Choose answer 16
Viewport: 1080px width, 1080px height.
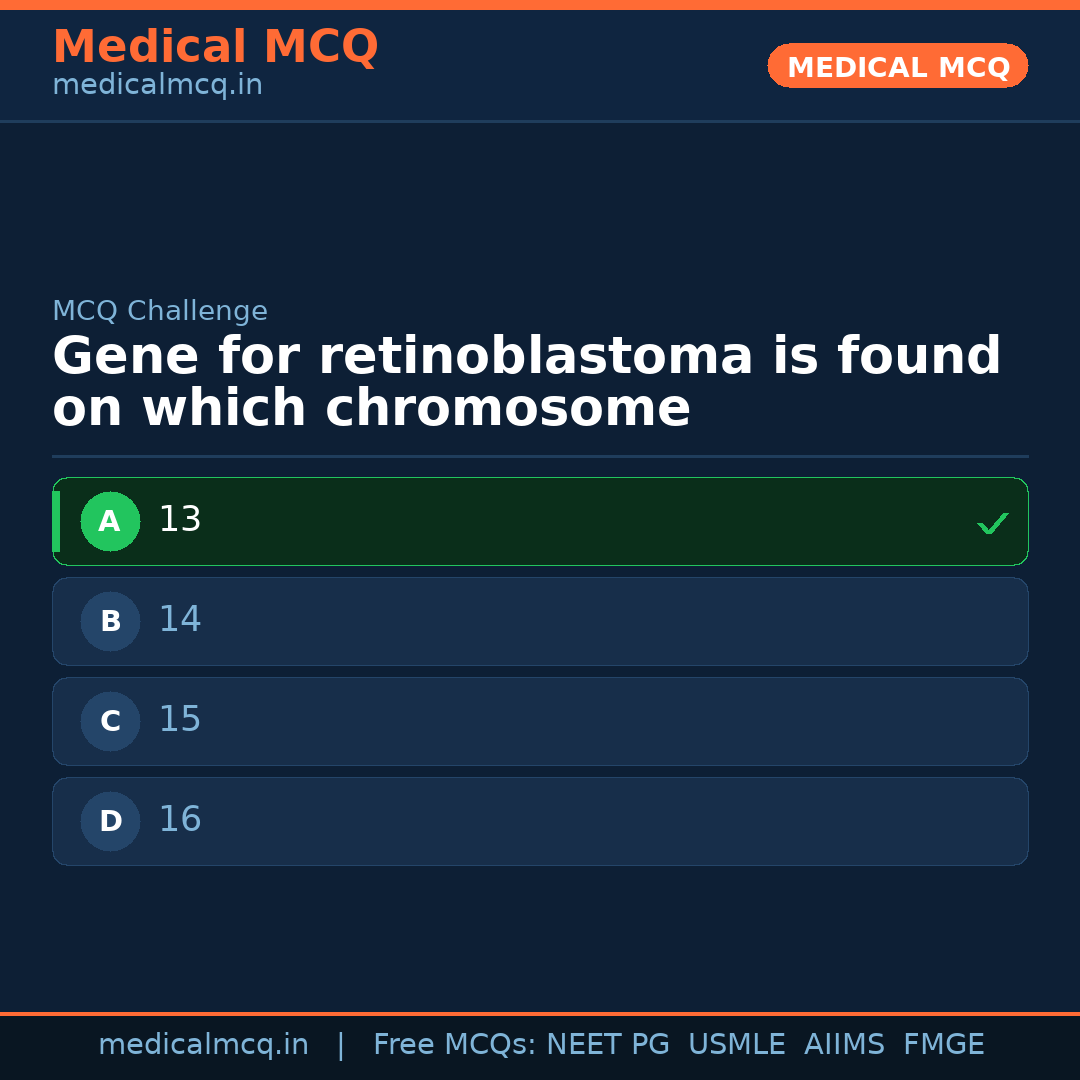click(x=180, y=820)
